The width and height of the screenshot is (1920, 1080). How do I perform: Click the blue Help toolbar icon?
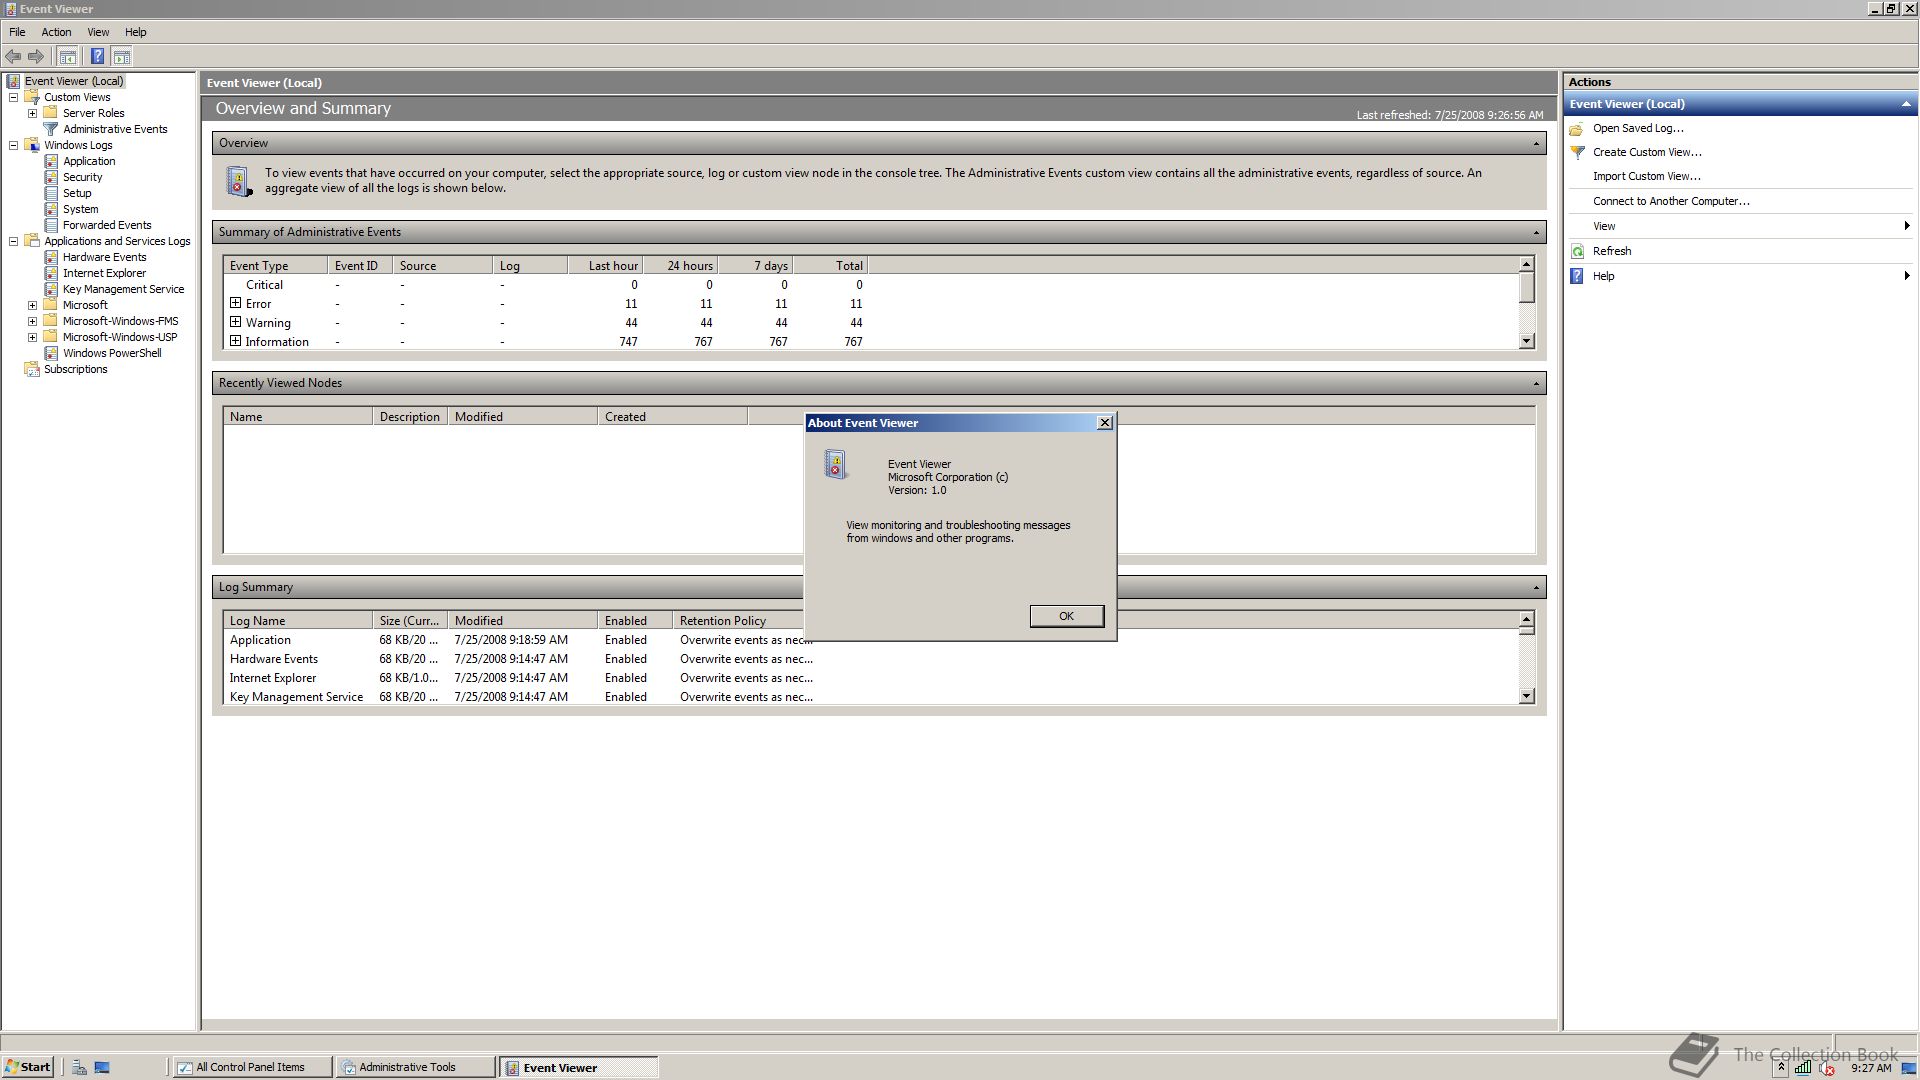pyautogui.click(x=97, y=57)
